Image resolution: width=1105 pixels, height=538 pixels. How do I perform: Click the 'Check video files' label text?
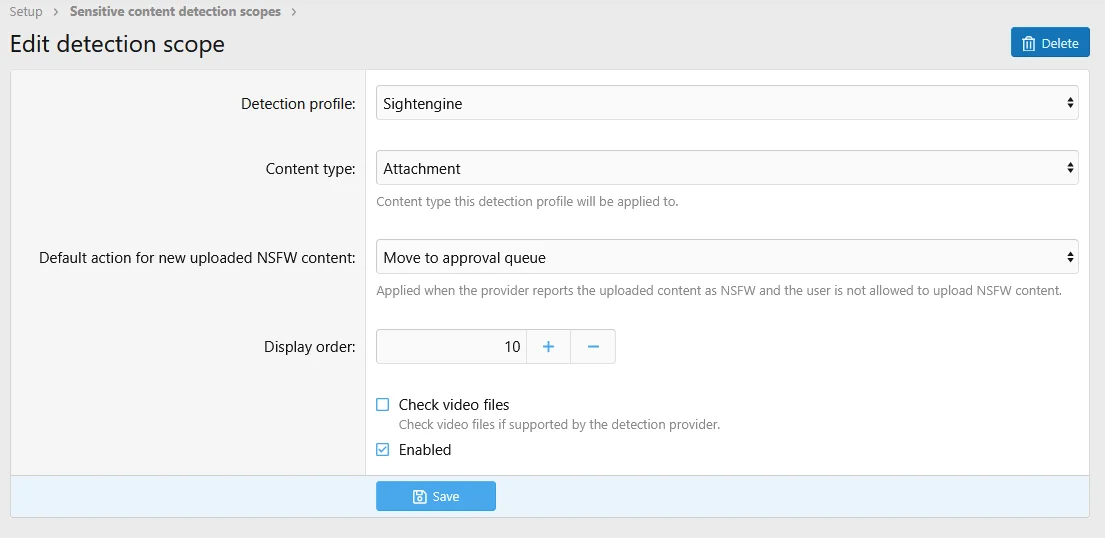point(454,405)
